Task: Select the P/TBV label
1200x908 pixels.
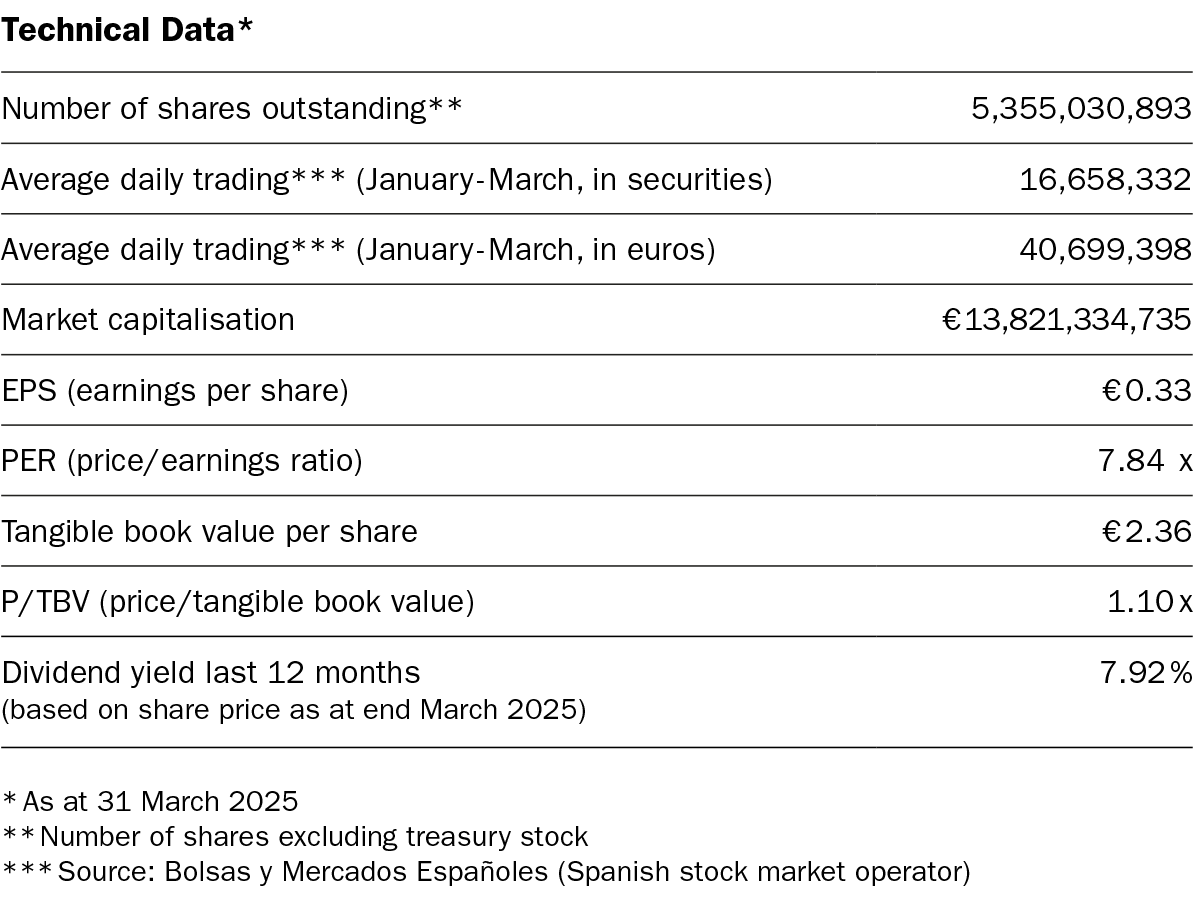Action: coord(237,602)
